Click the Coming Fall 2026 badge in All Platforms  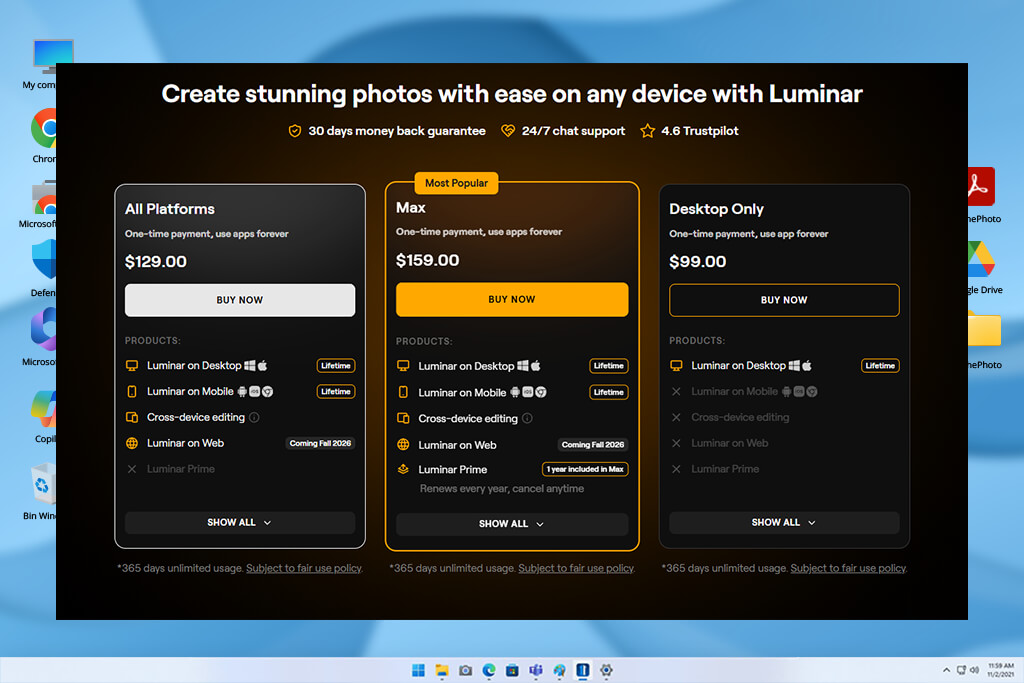point(320,443)
